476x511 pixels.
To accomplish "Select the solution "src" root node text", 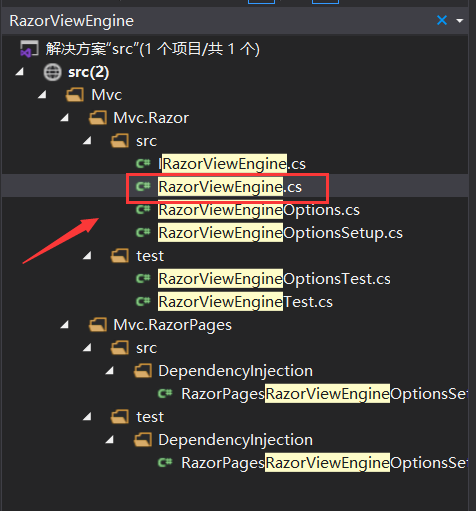I will (x=152, y=49).
